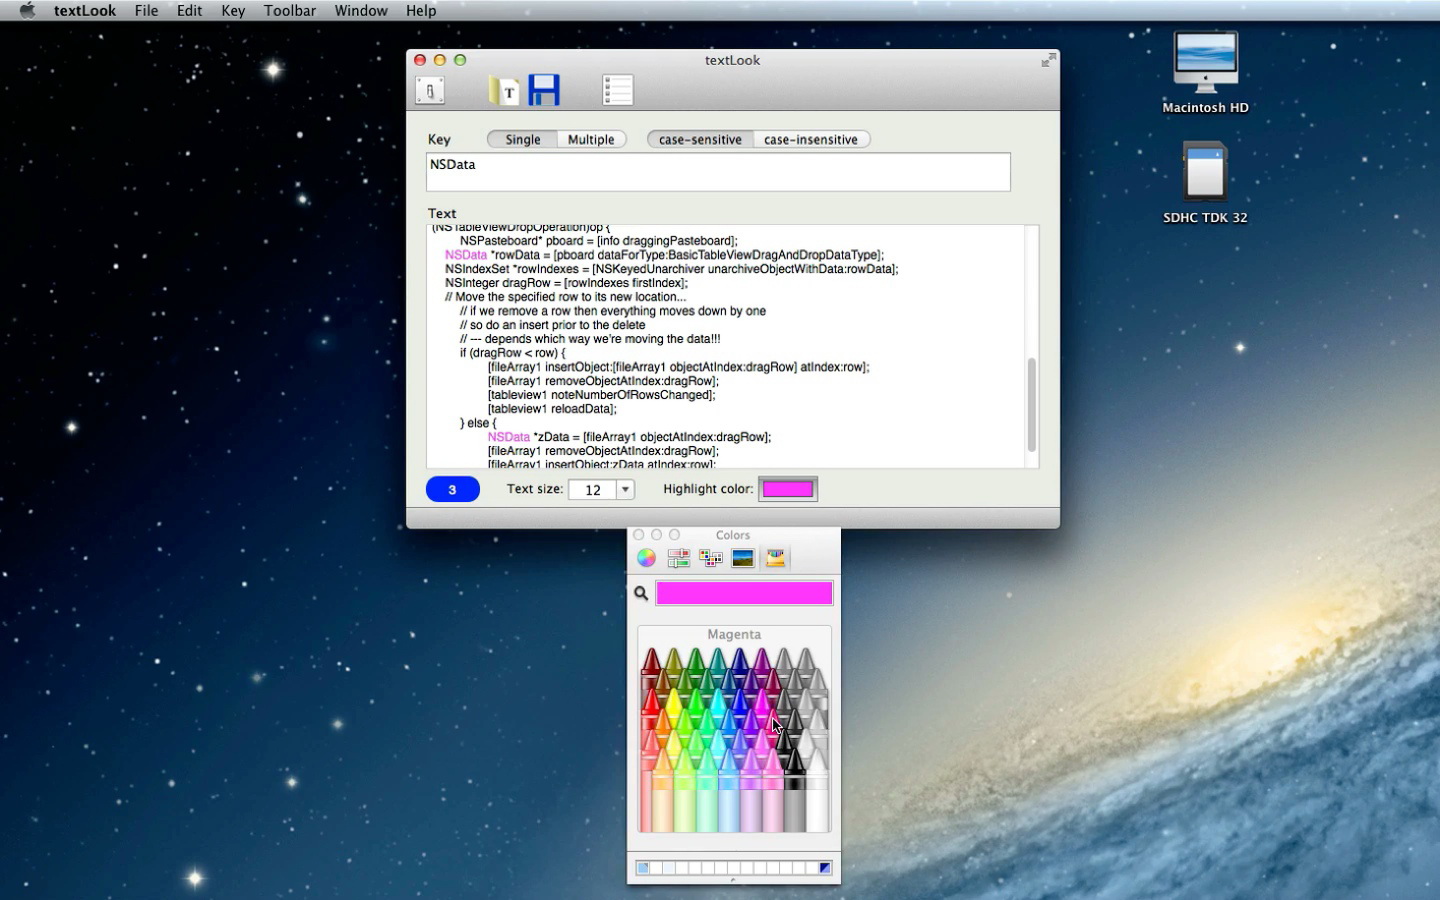This screenshot has height=900, width=1440.
Task: Open the Apple menu
Action: point(27,10)
